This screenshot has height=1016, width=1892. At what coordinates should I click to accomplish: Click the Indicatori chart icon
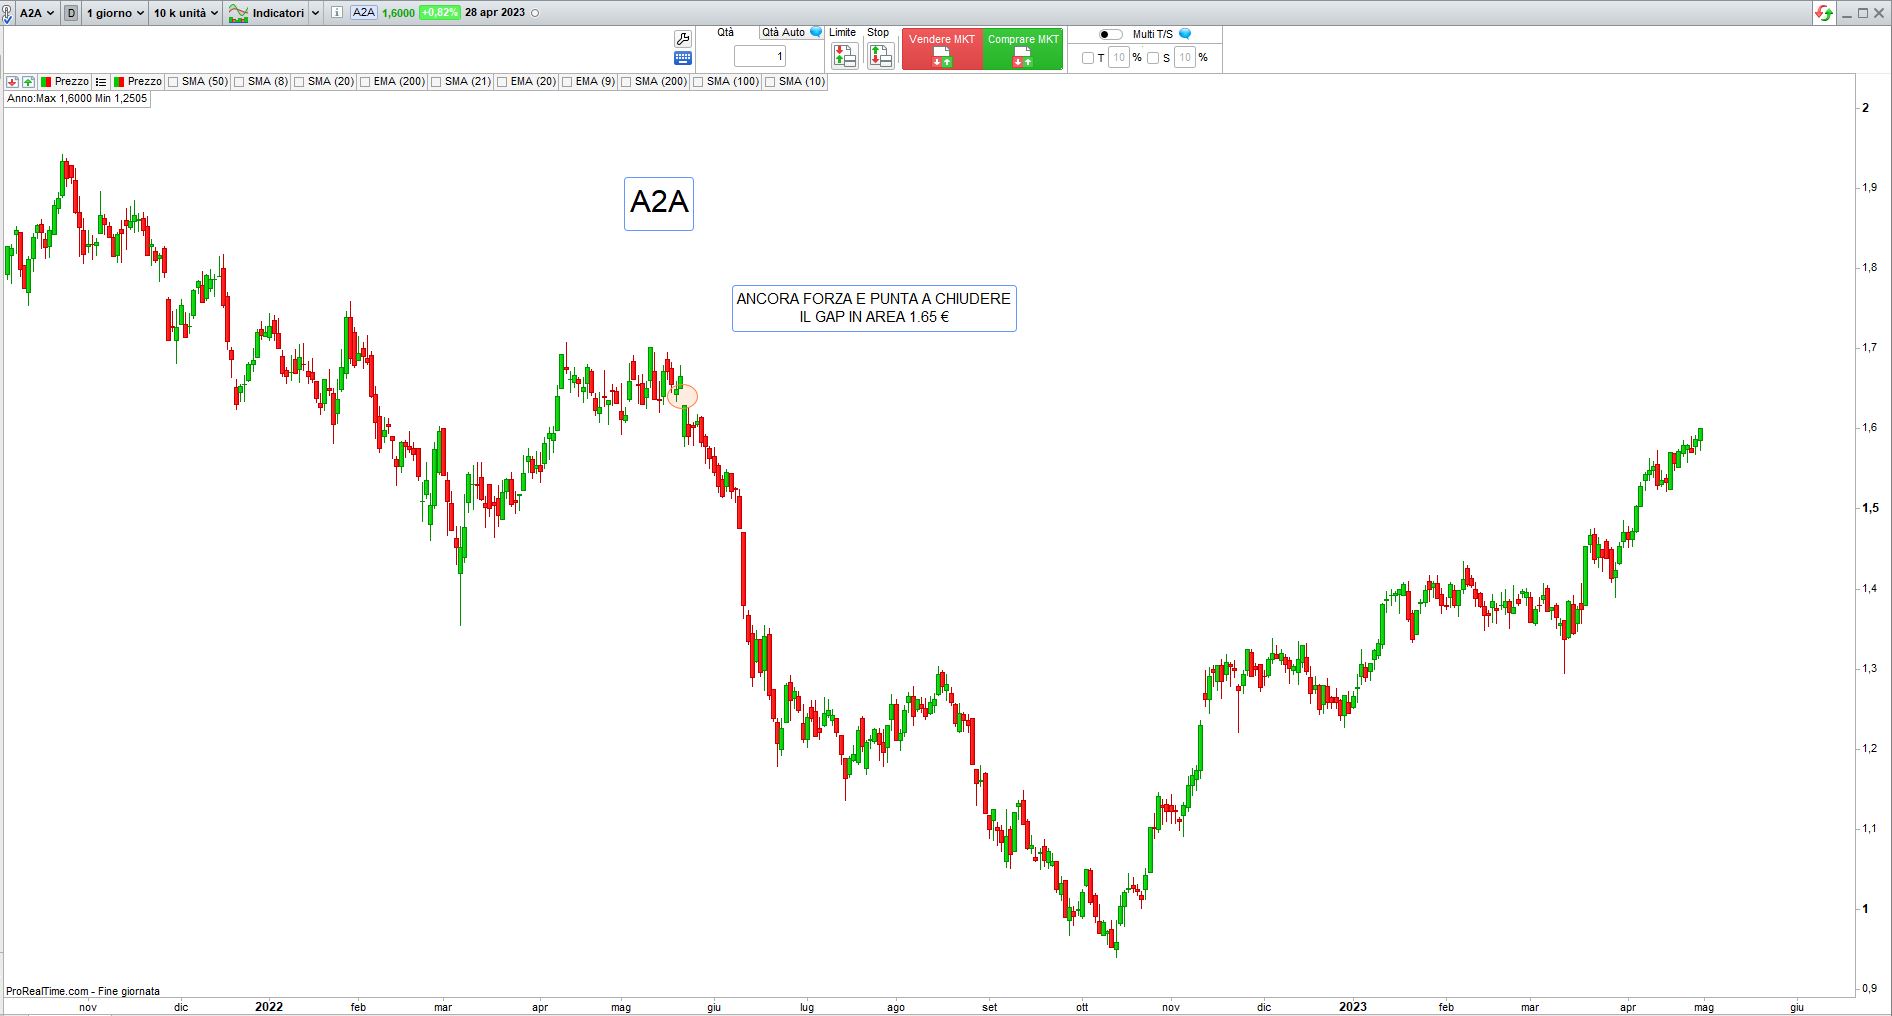[x=238, y=13]
